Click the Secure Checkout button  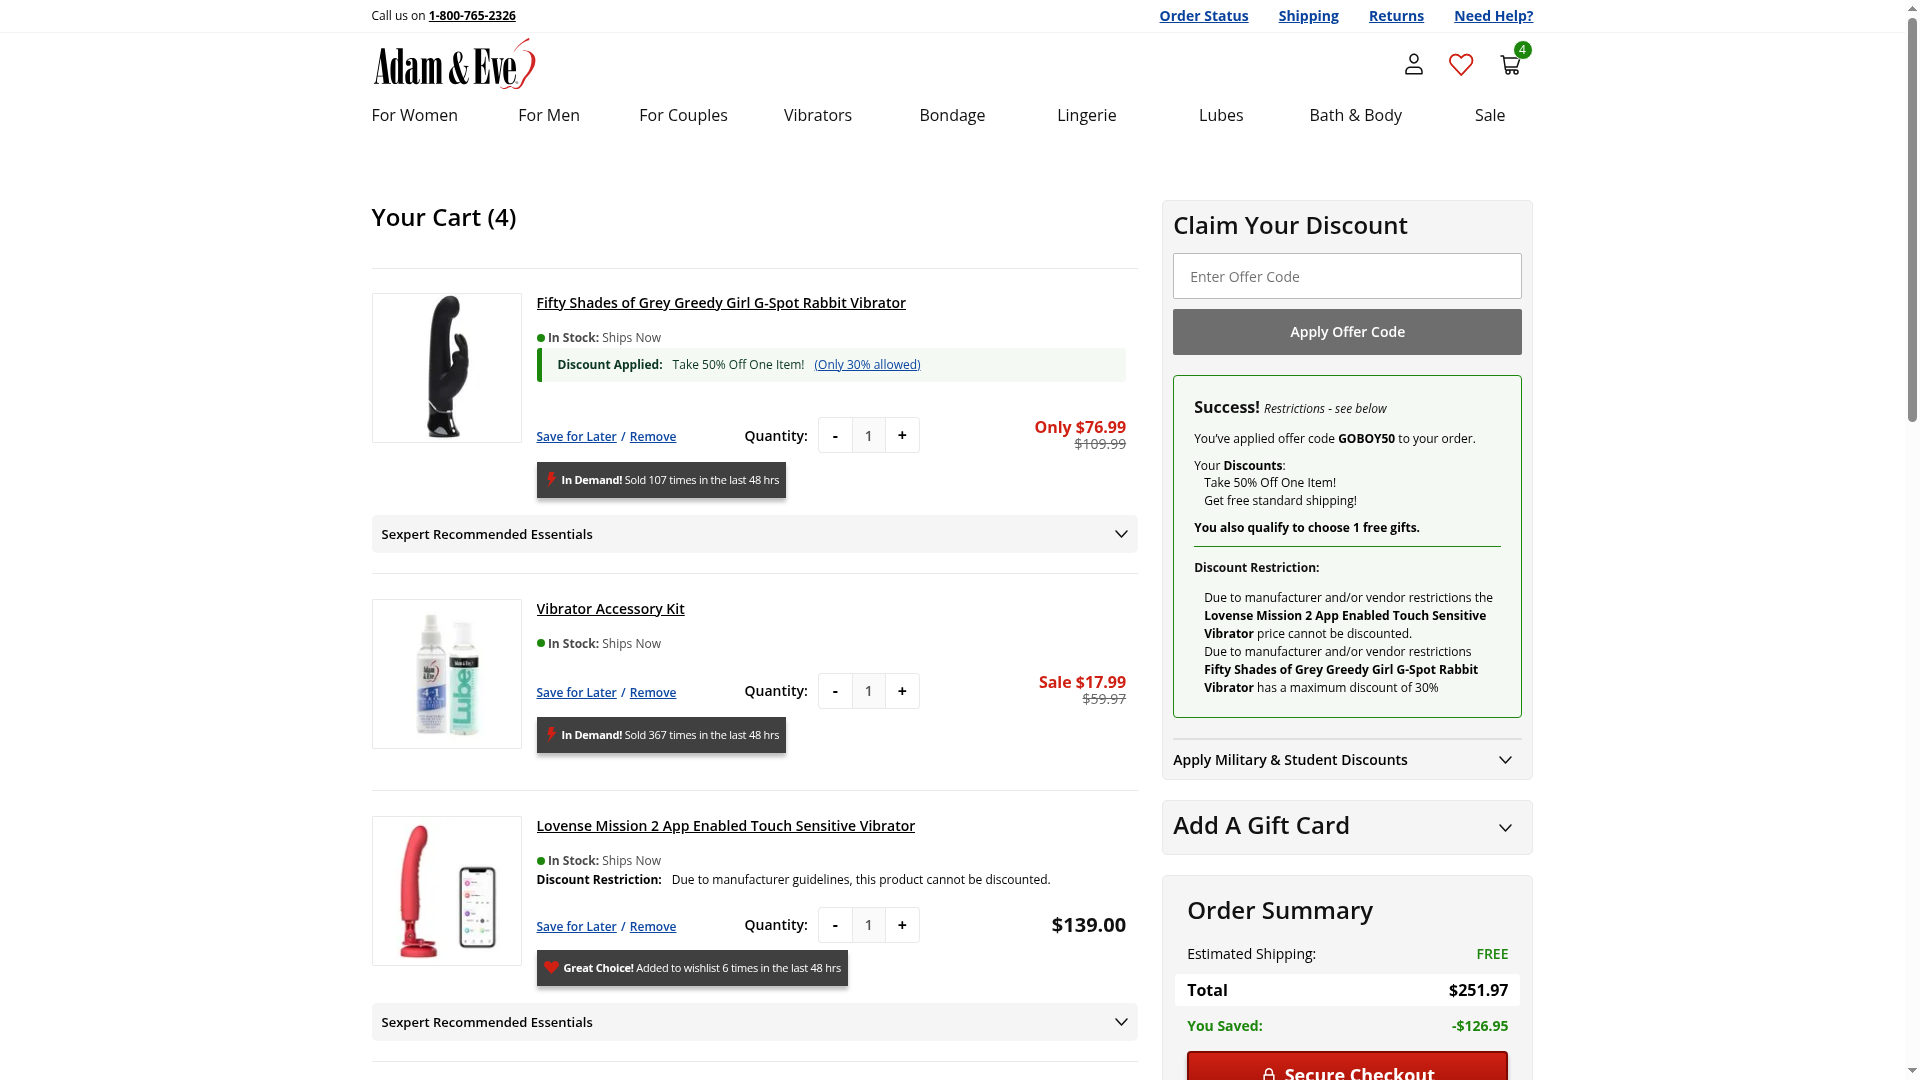point(1346,1068)
